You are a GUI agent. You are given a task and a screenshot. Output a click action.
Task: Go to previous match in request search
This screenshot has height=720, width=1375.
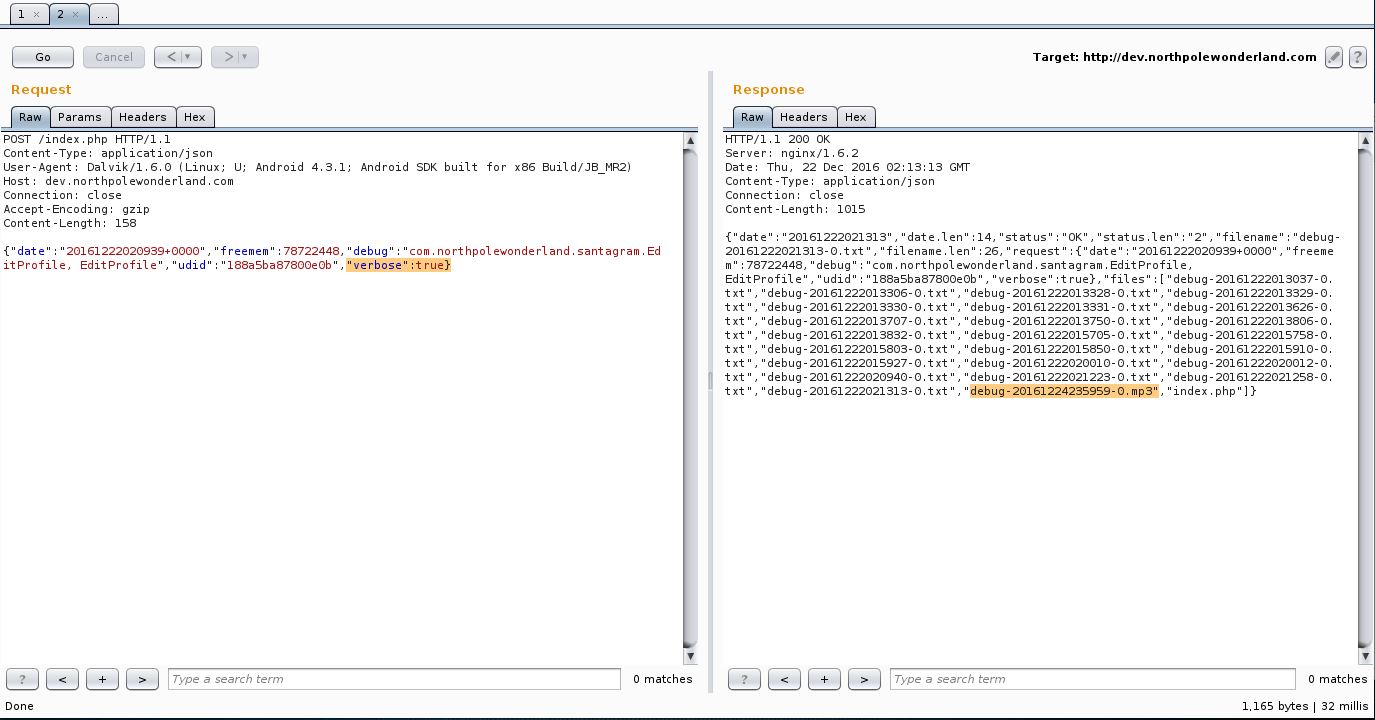click(x=62, y=679)
